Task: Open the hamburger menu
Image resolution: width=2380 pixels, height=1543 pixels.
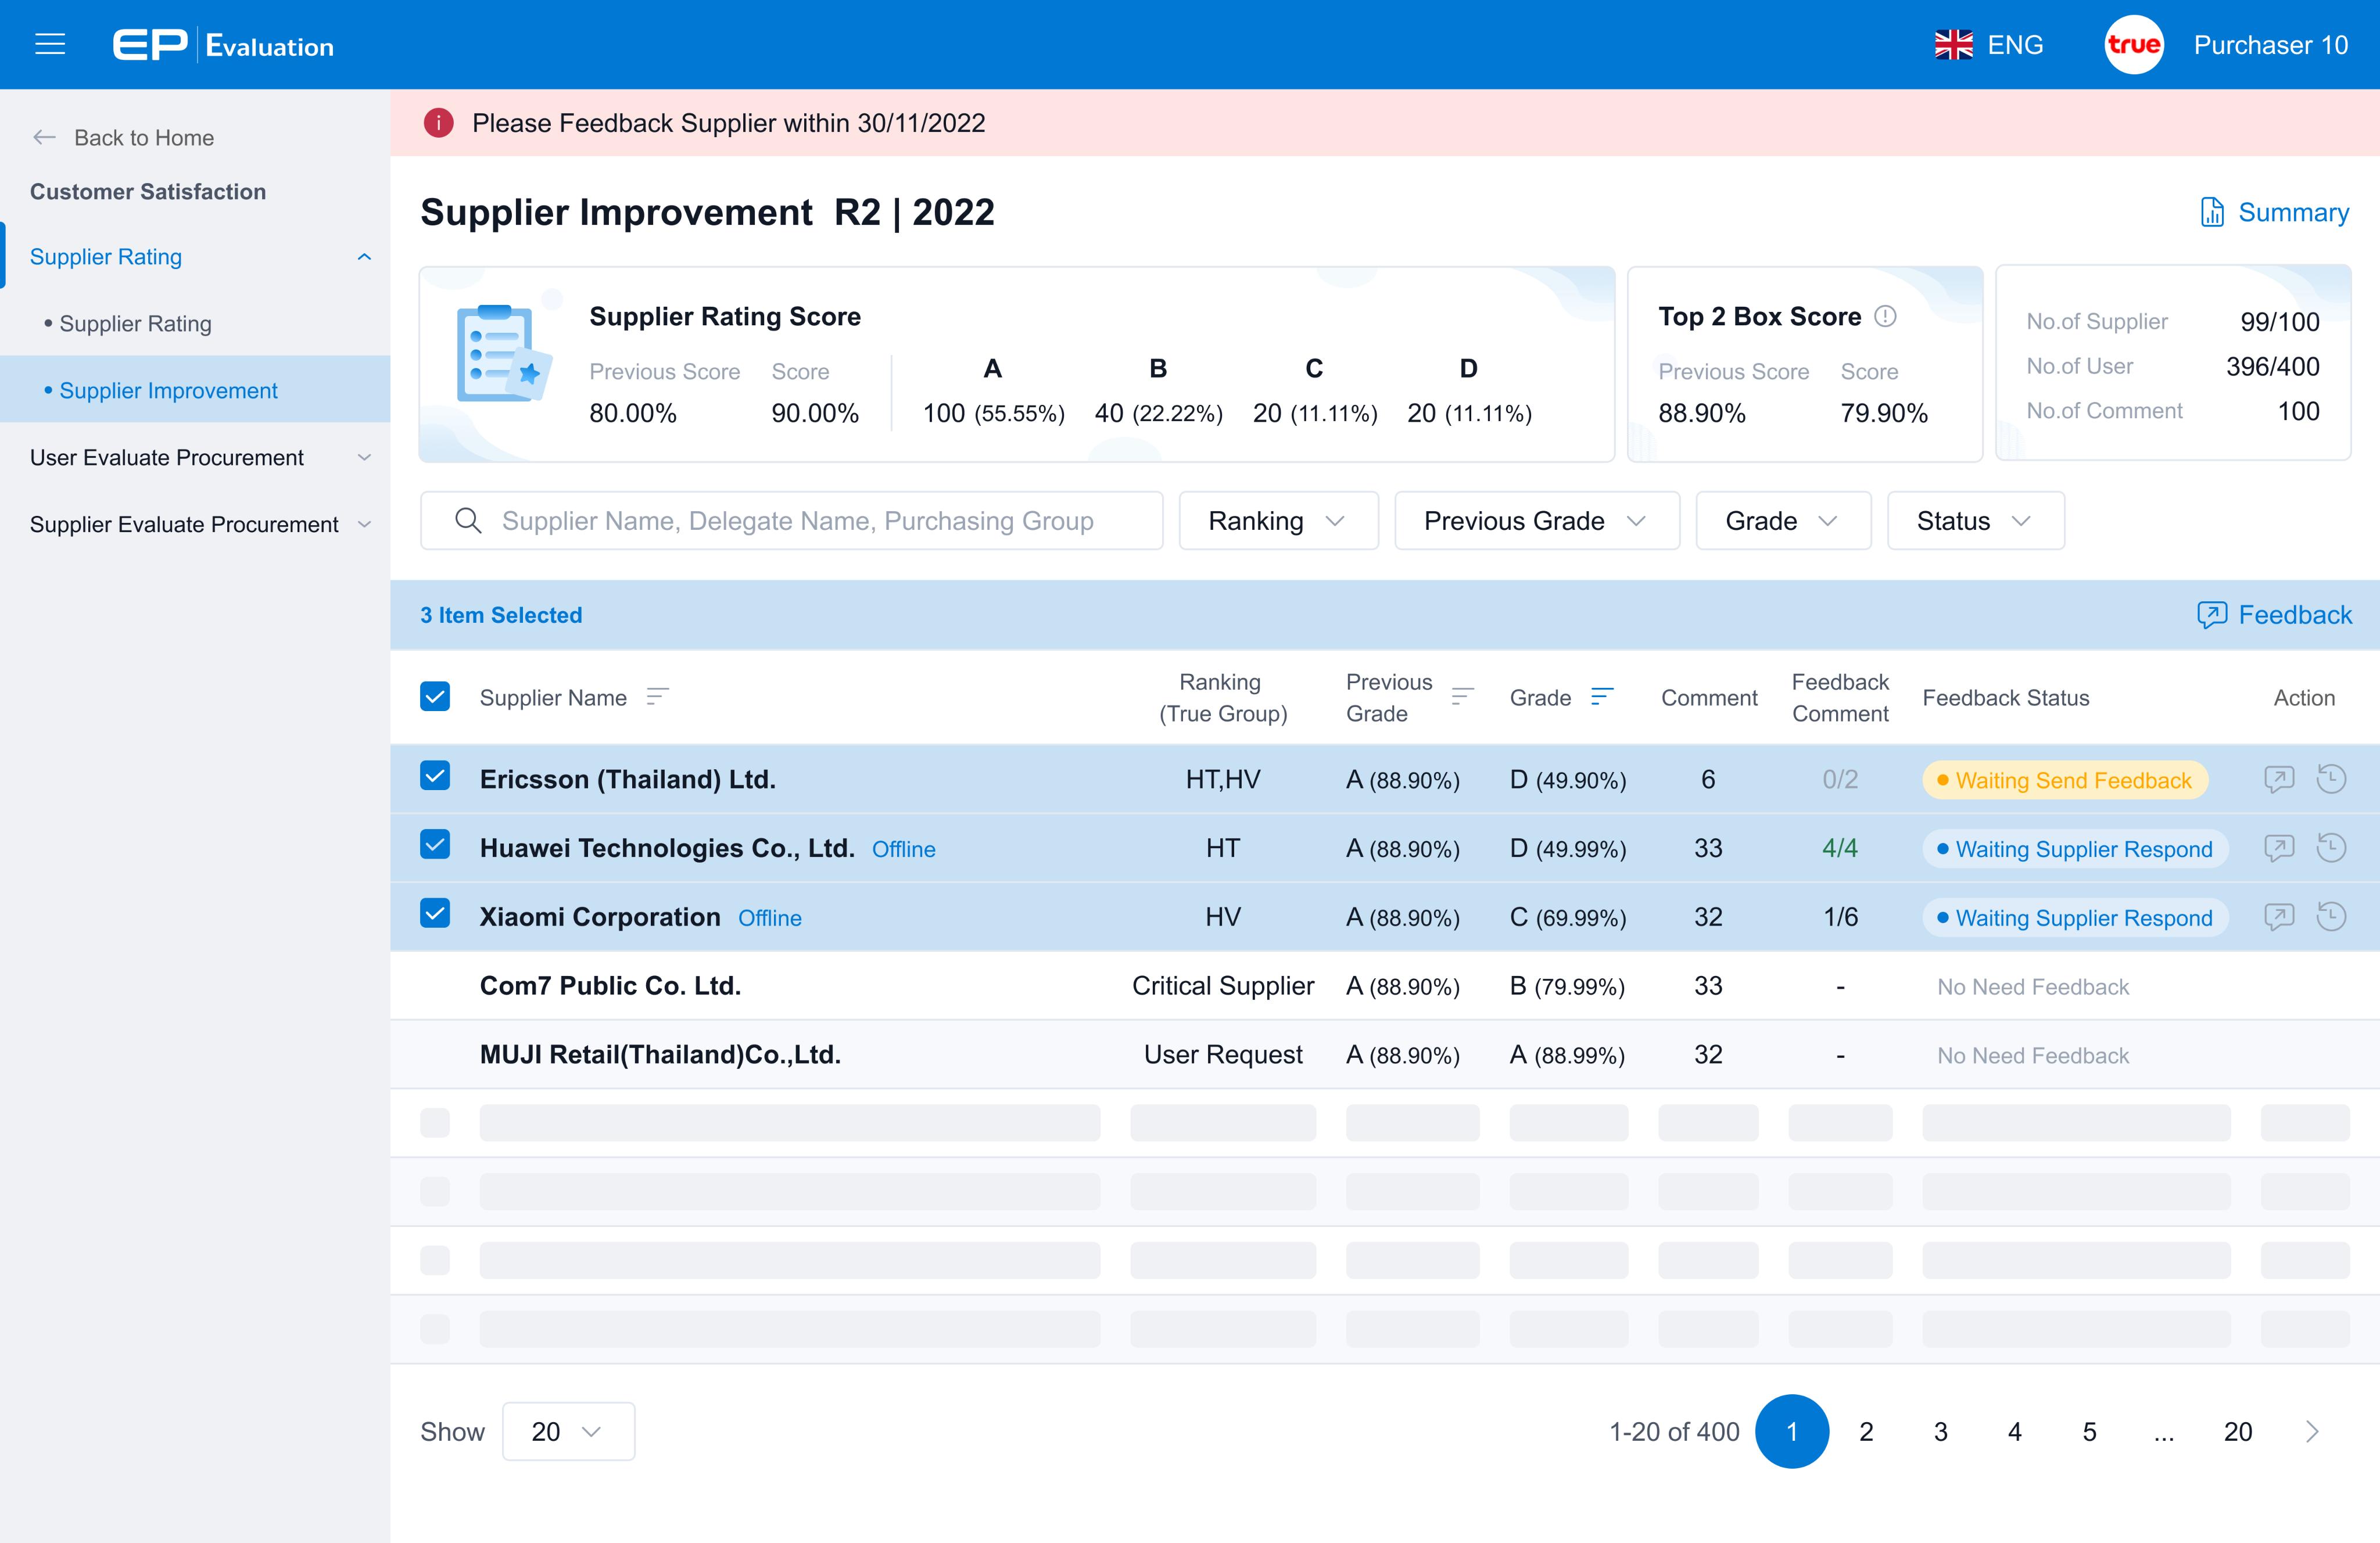Action: [x=50, y=45]
